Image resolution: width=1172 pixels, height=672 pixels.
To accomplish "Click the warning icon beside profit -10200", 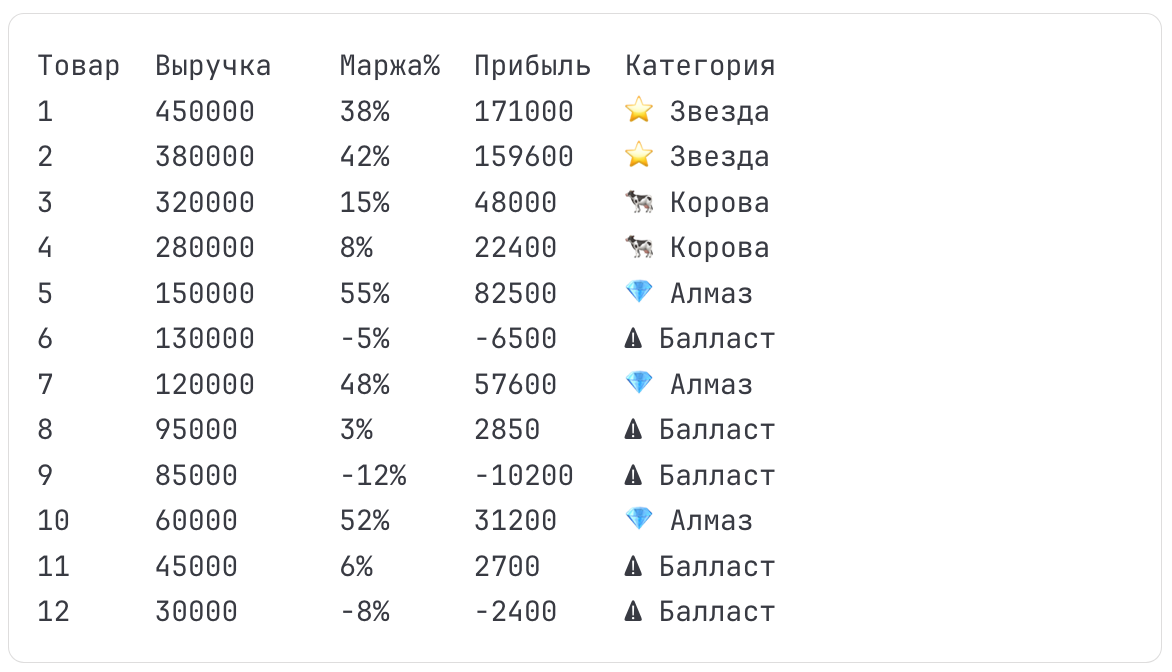I will 633,475.
